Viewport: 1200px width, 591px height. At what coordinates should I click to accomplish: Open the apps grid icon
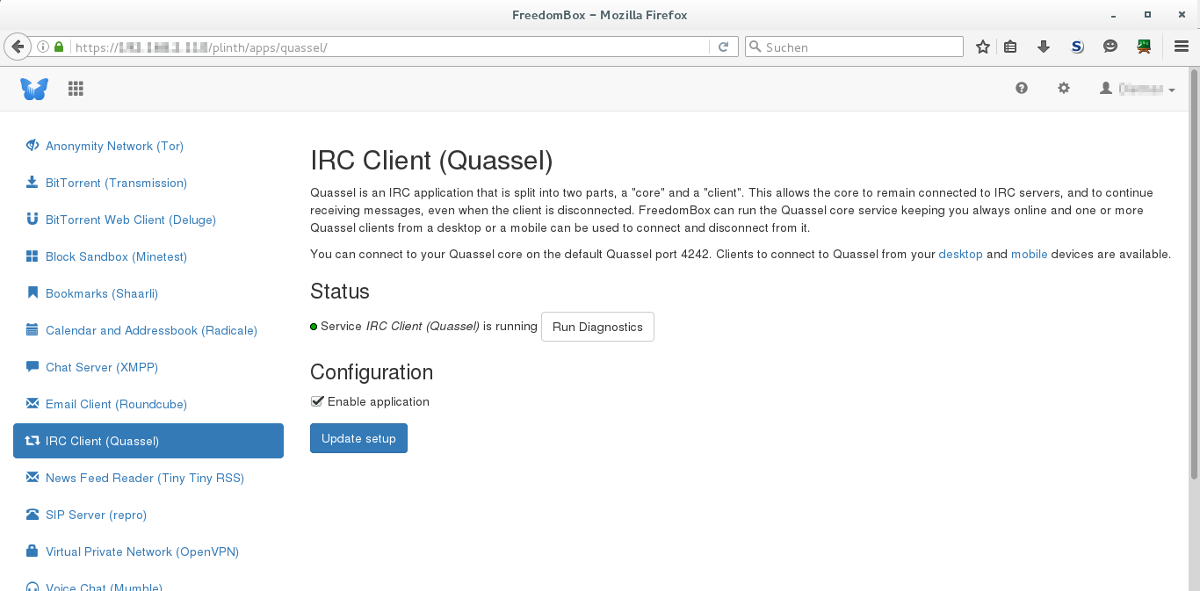click(75, 89)
